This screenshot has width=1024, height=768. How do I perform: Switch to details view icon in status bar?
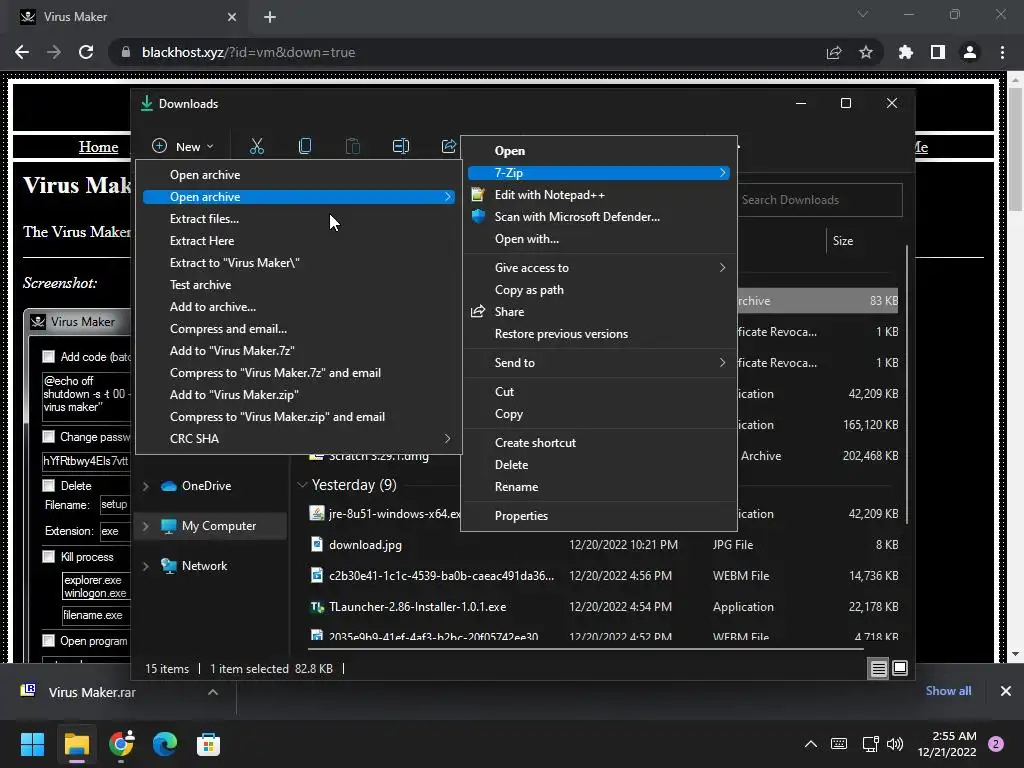click(x=878, y=669)
